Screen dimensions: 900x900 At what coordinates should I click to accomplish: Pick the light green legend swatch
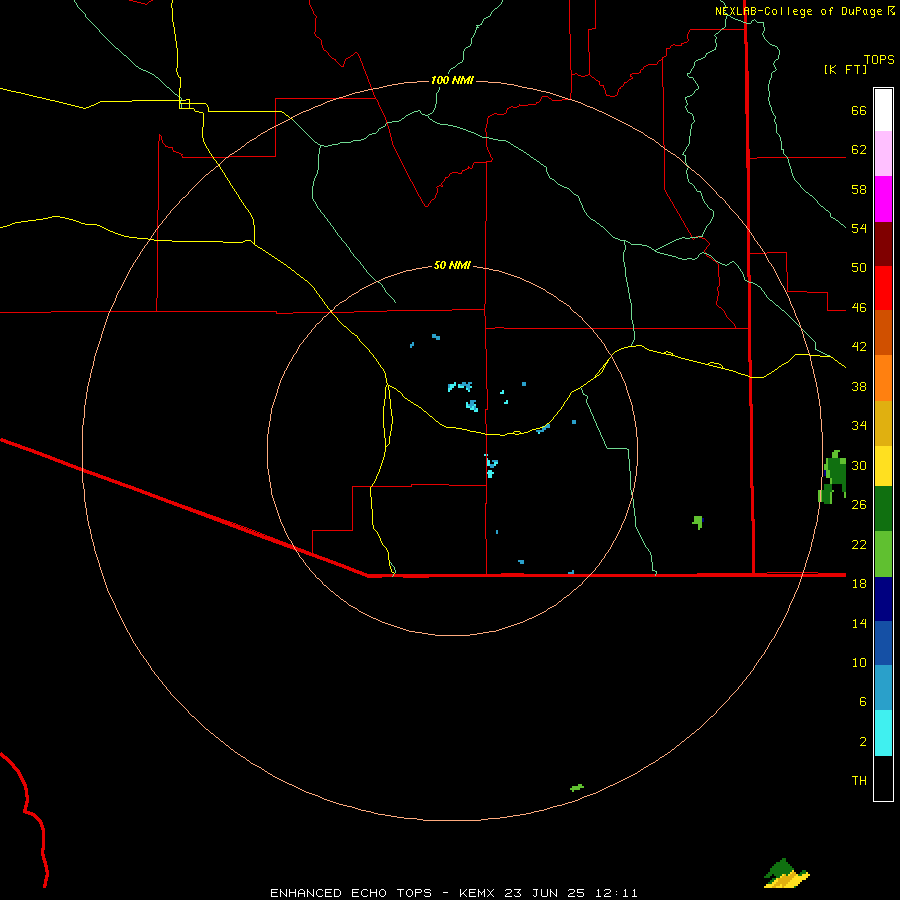tap(883, 554)
